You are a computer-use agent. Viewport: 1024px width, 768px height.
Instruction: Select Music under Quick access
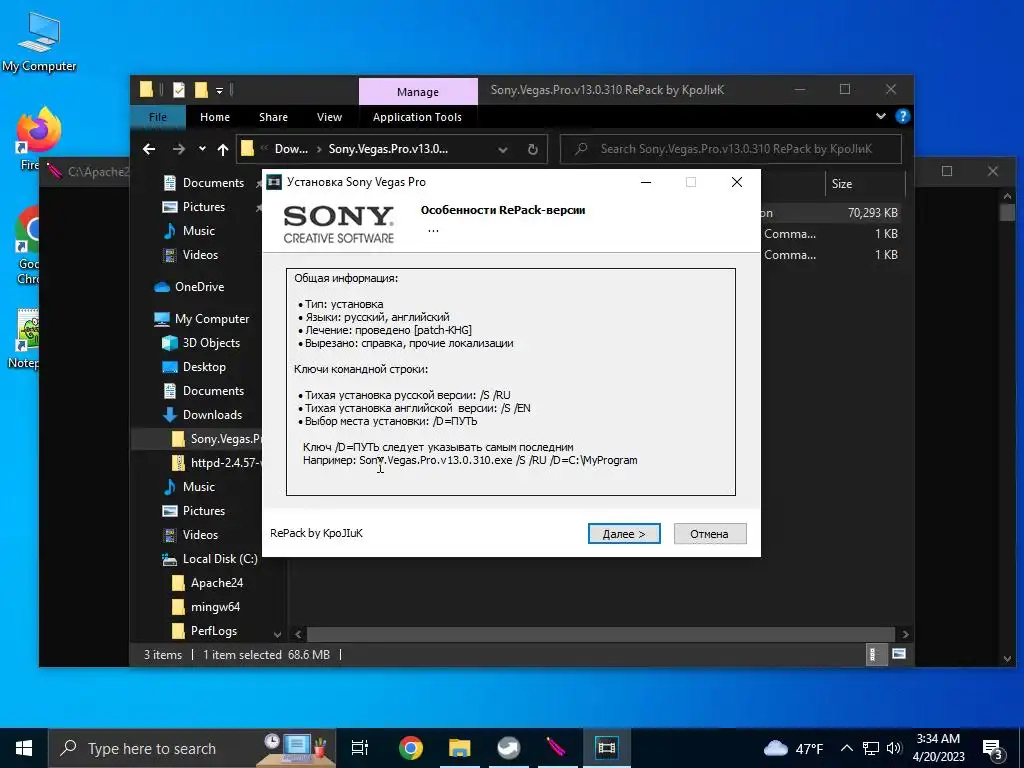click(x=199, y=231)
